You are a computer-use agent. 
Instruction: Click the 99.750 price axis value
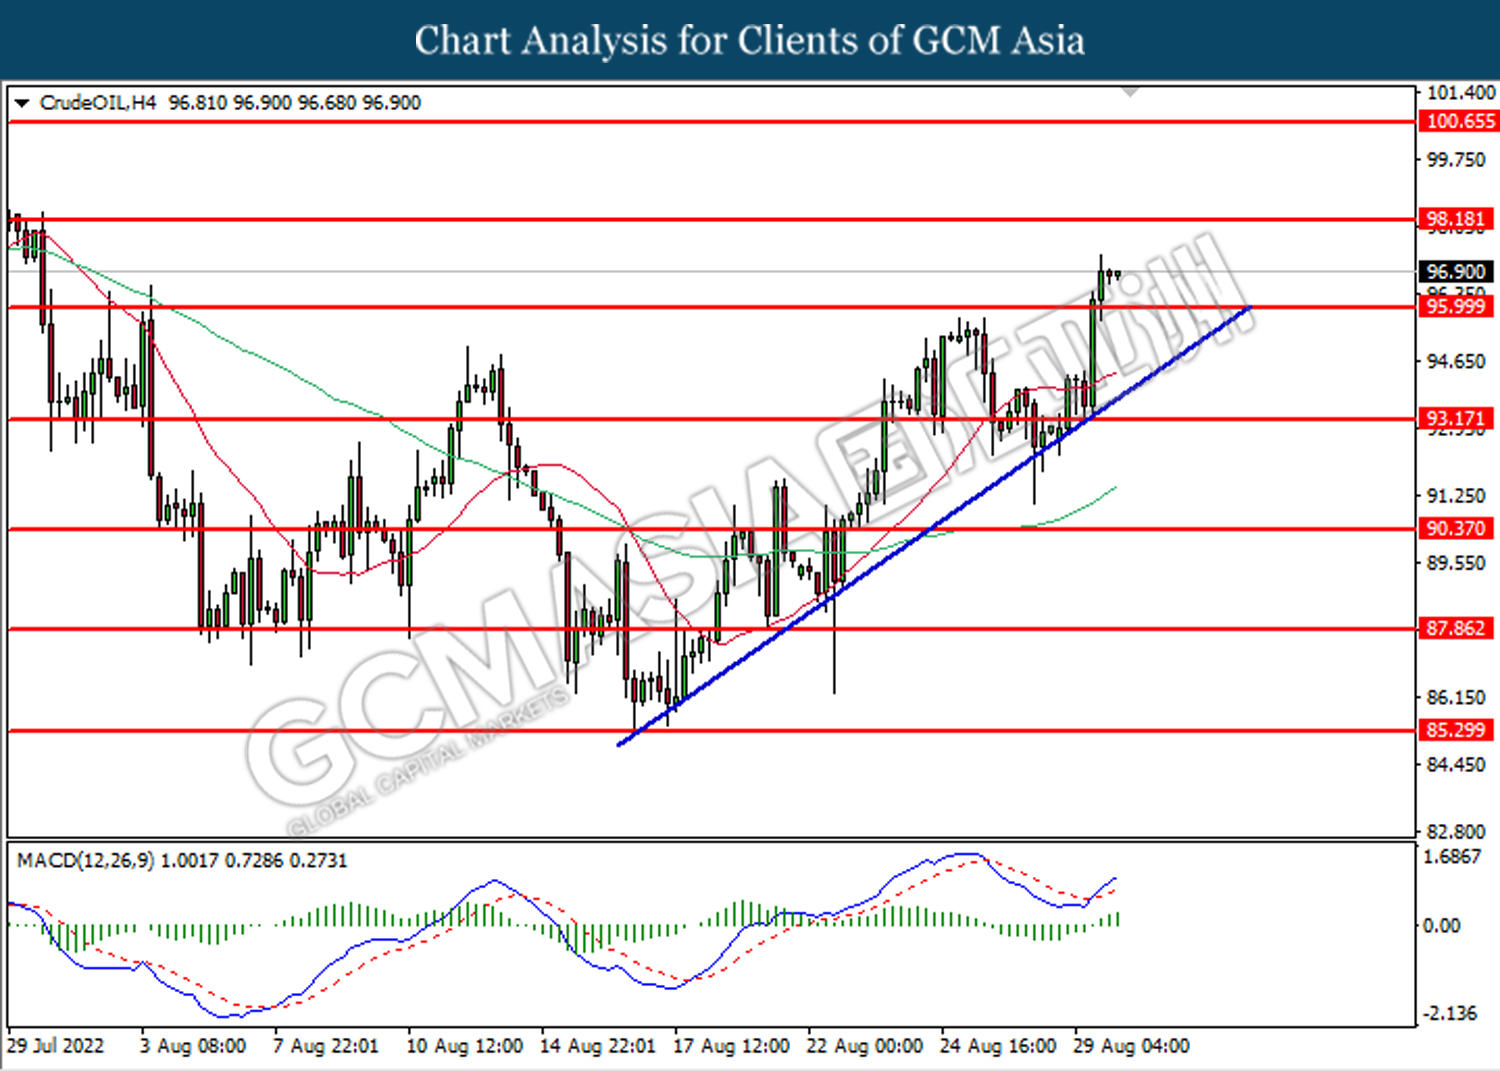pos(1456,160)
